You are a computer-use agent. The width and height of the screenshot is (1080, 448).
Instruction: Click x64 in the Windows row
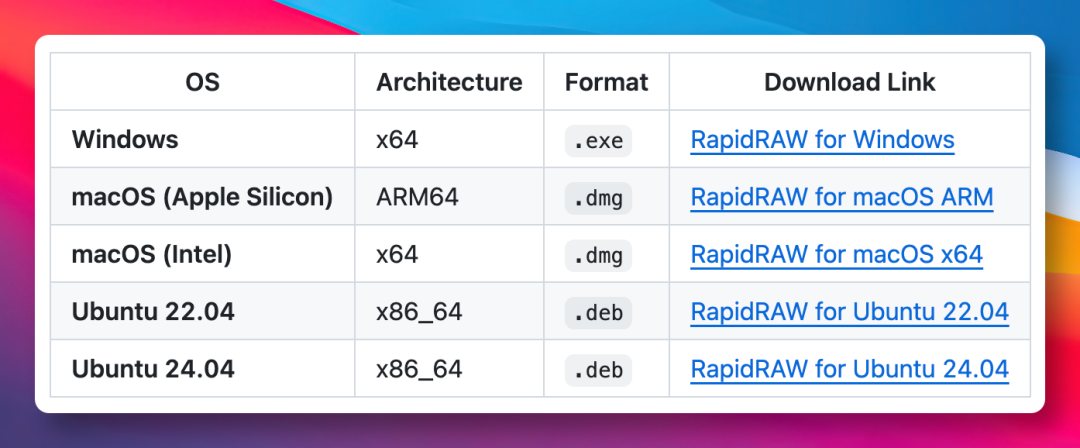coord(397,140)
